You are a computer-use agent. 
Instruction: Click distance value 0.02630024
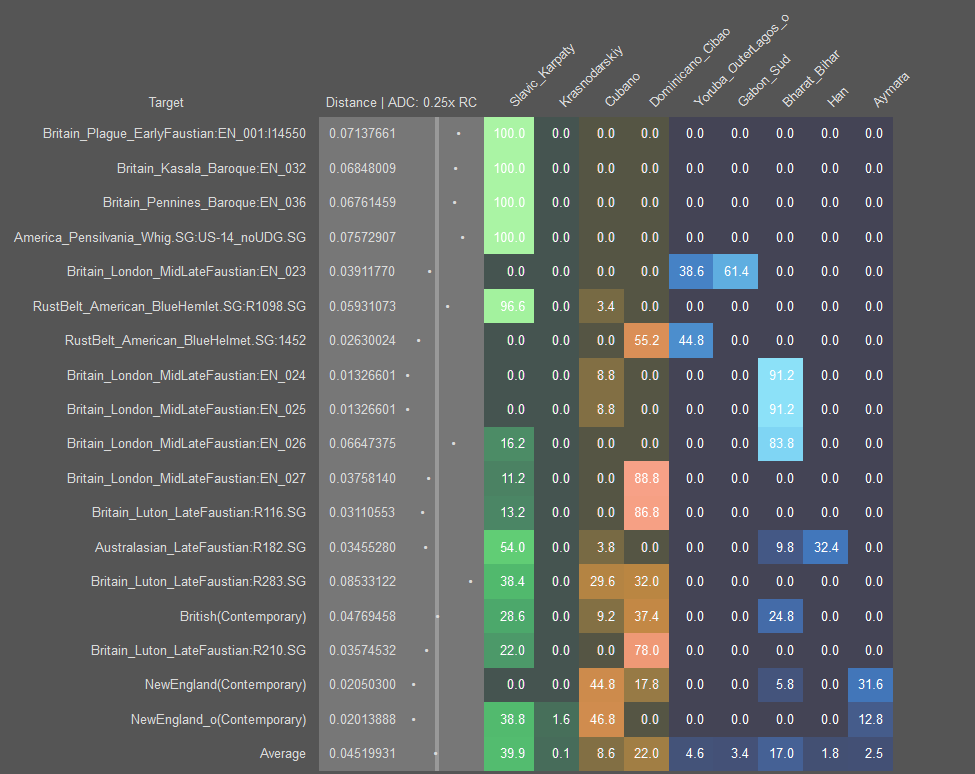pos(363,341)
